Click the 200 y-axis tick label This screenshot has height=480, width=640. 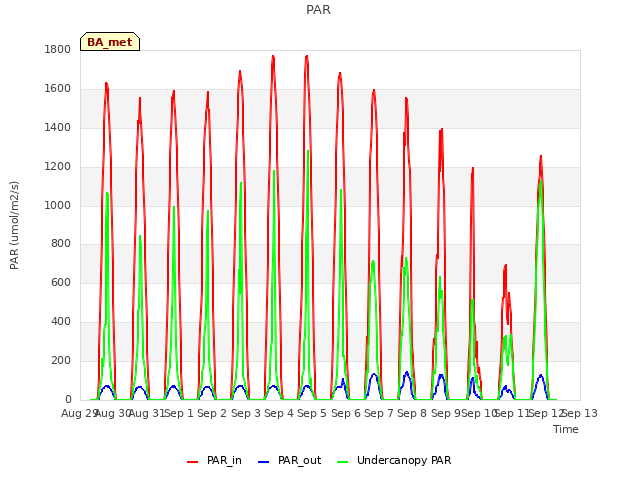point(61,360)
